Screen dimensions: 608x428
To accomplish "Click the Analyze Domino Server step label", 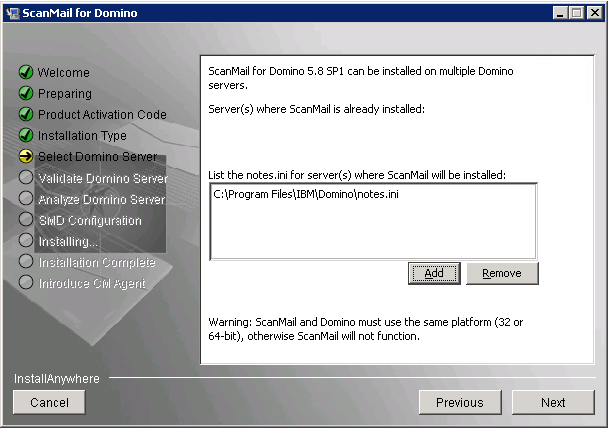I will tap(102, 199).
